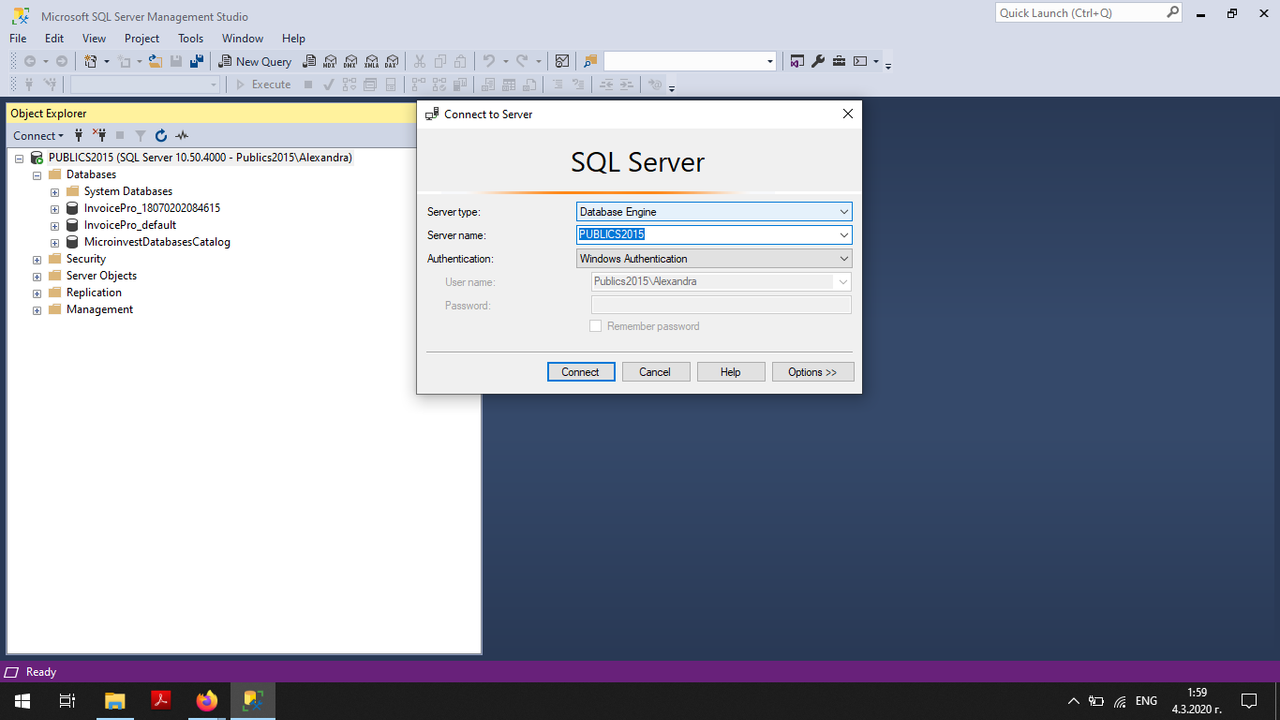Screen dimensions: 1280x720
Task: Open the Connect dropdown in Object Explorer
Action: click(x=38, y=135)
